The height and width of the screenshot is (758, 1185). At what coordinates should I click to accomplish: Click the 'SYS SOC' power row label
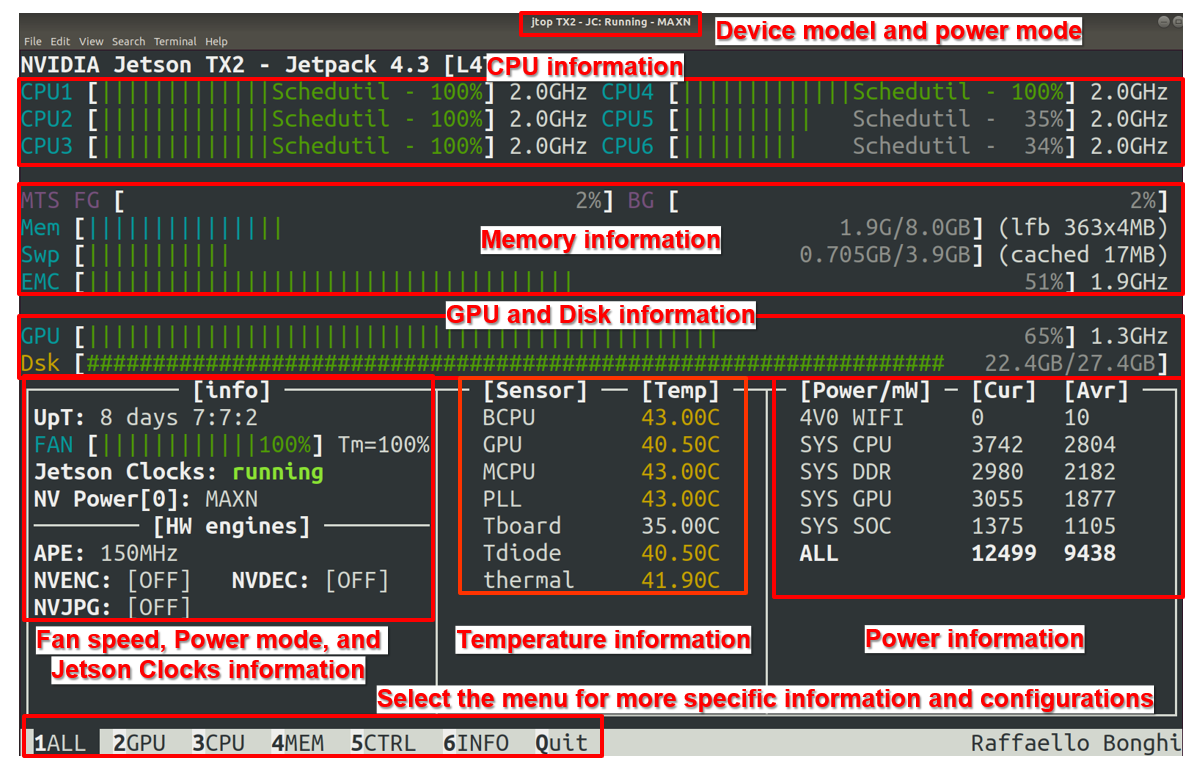pos(846,526)
